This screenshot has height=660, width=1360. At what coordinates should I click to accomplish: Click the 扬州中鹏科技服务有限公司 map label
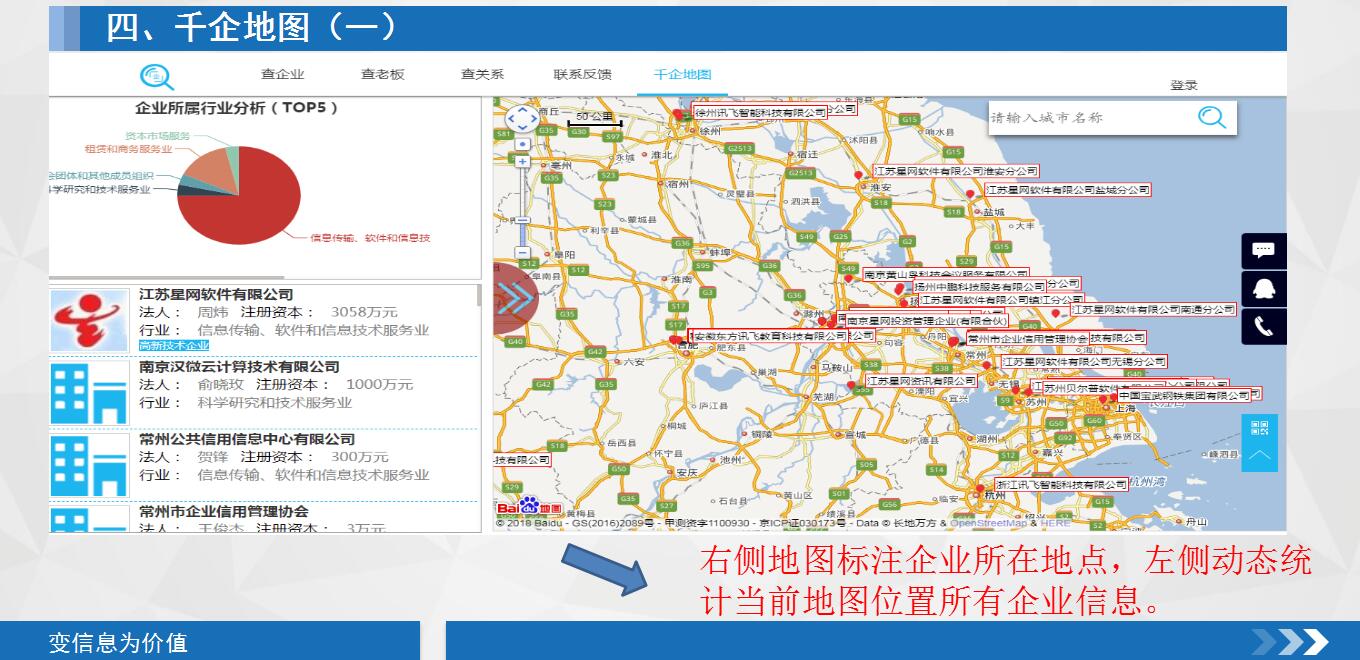tap(980, 287)
